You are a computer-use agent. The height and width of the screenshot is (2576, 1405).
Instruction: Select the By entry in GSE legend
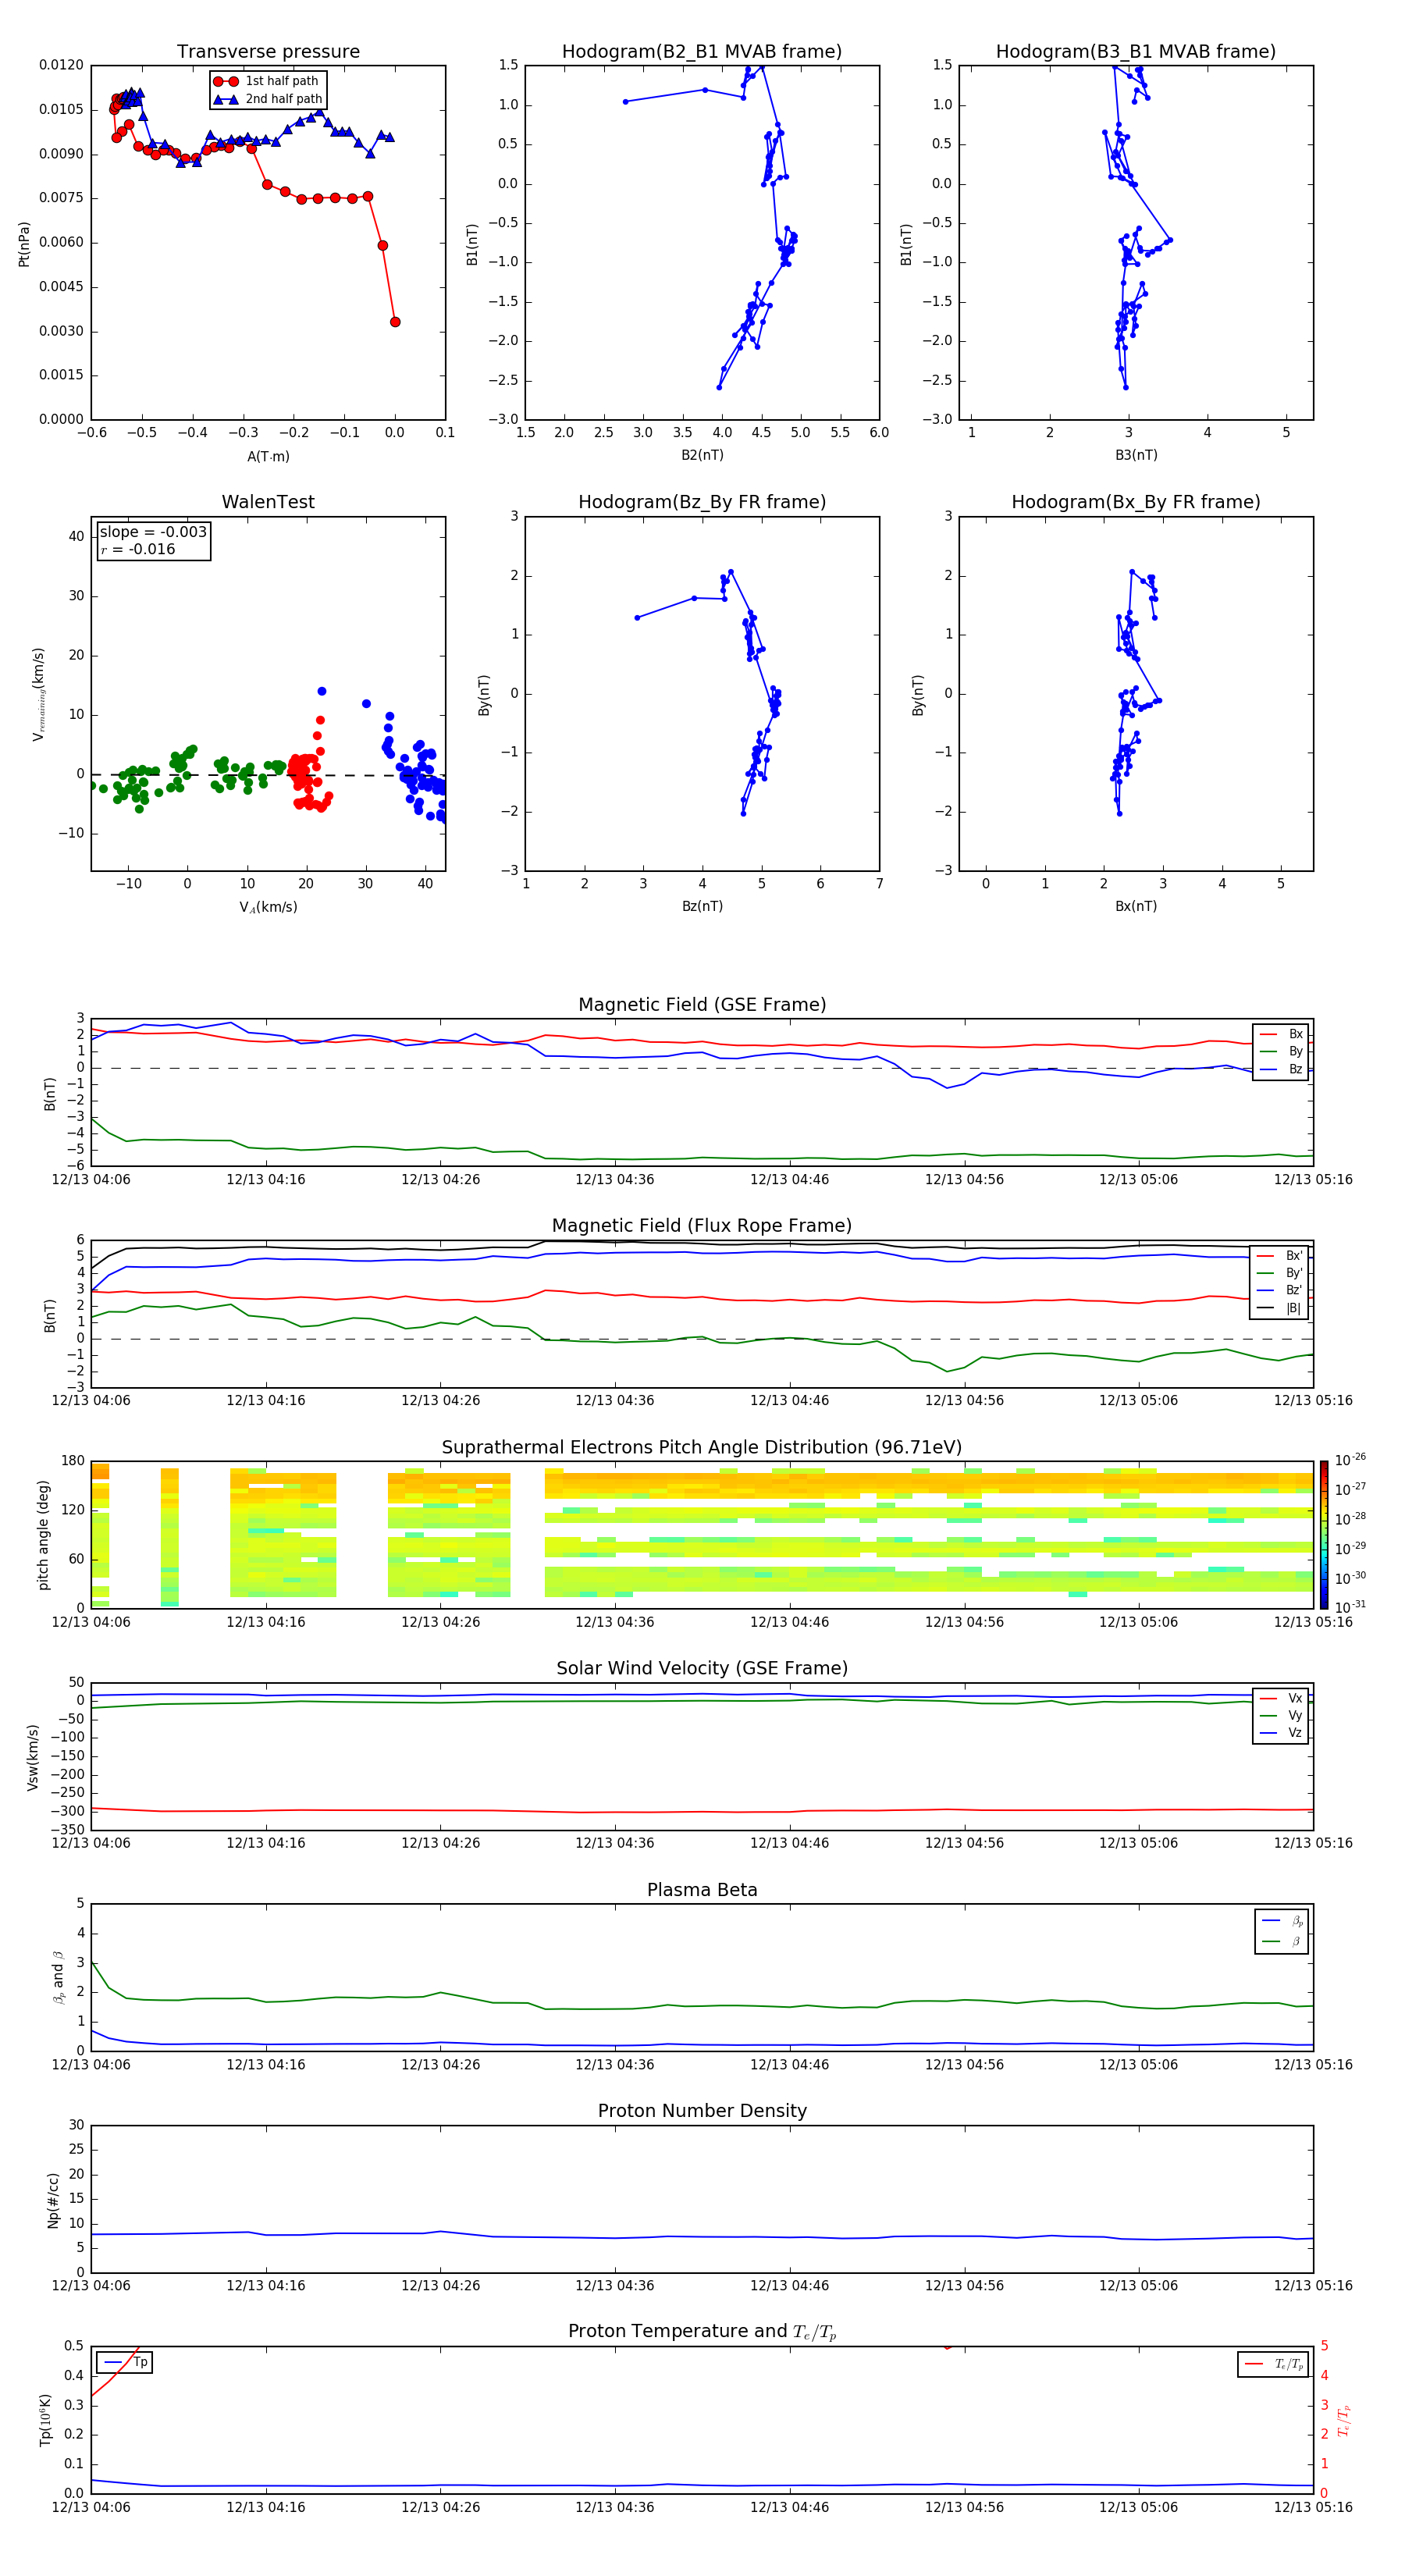click(1281, 1052)
